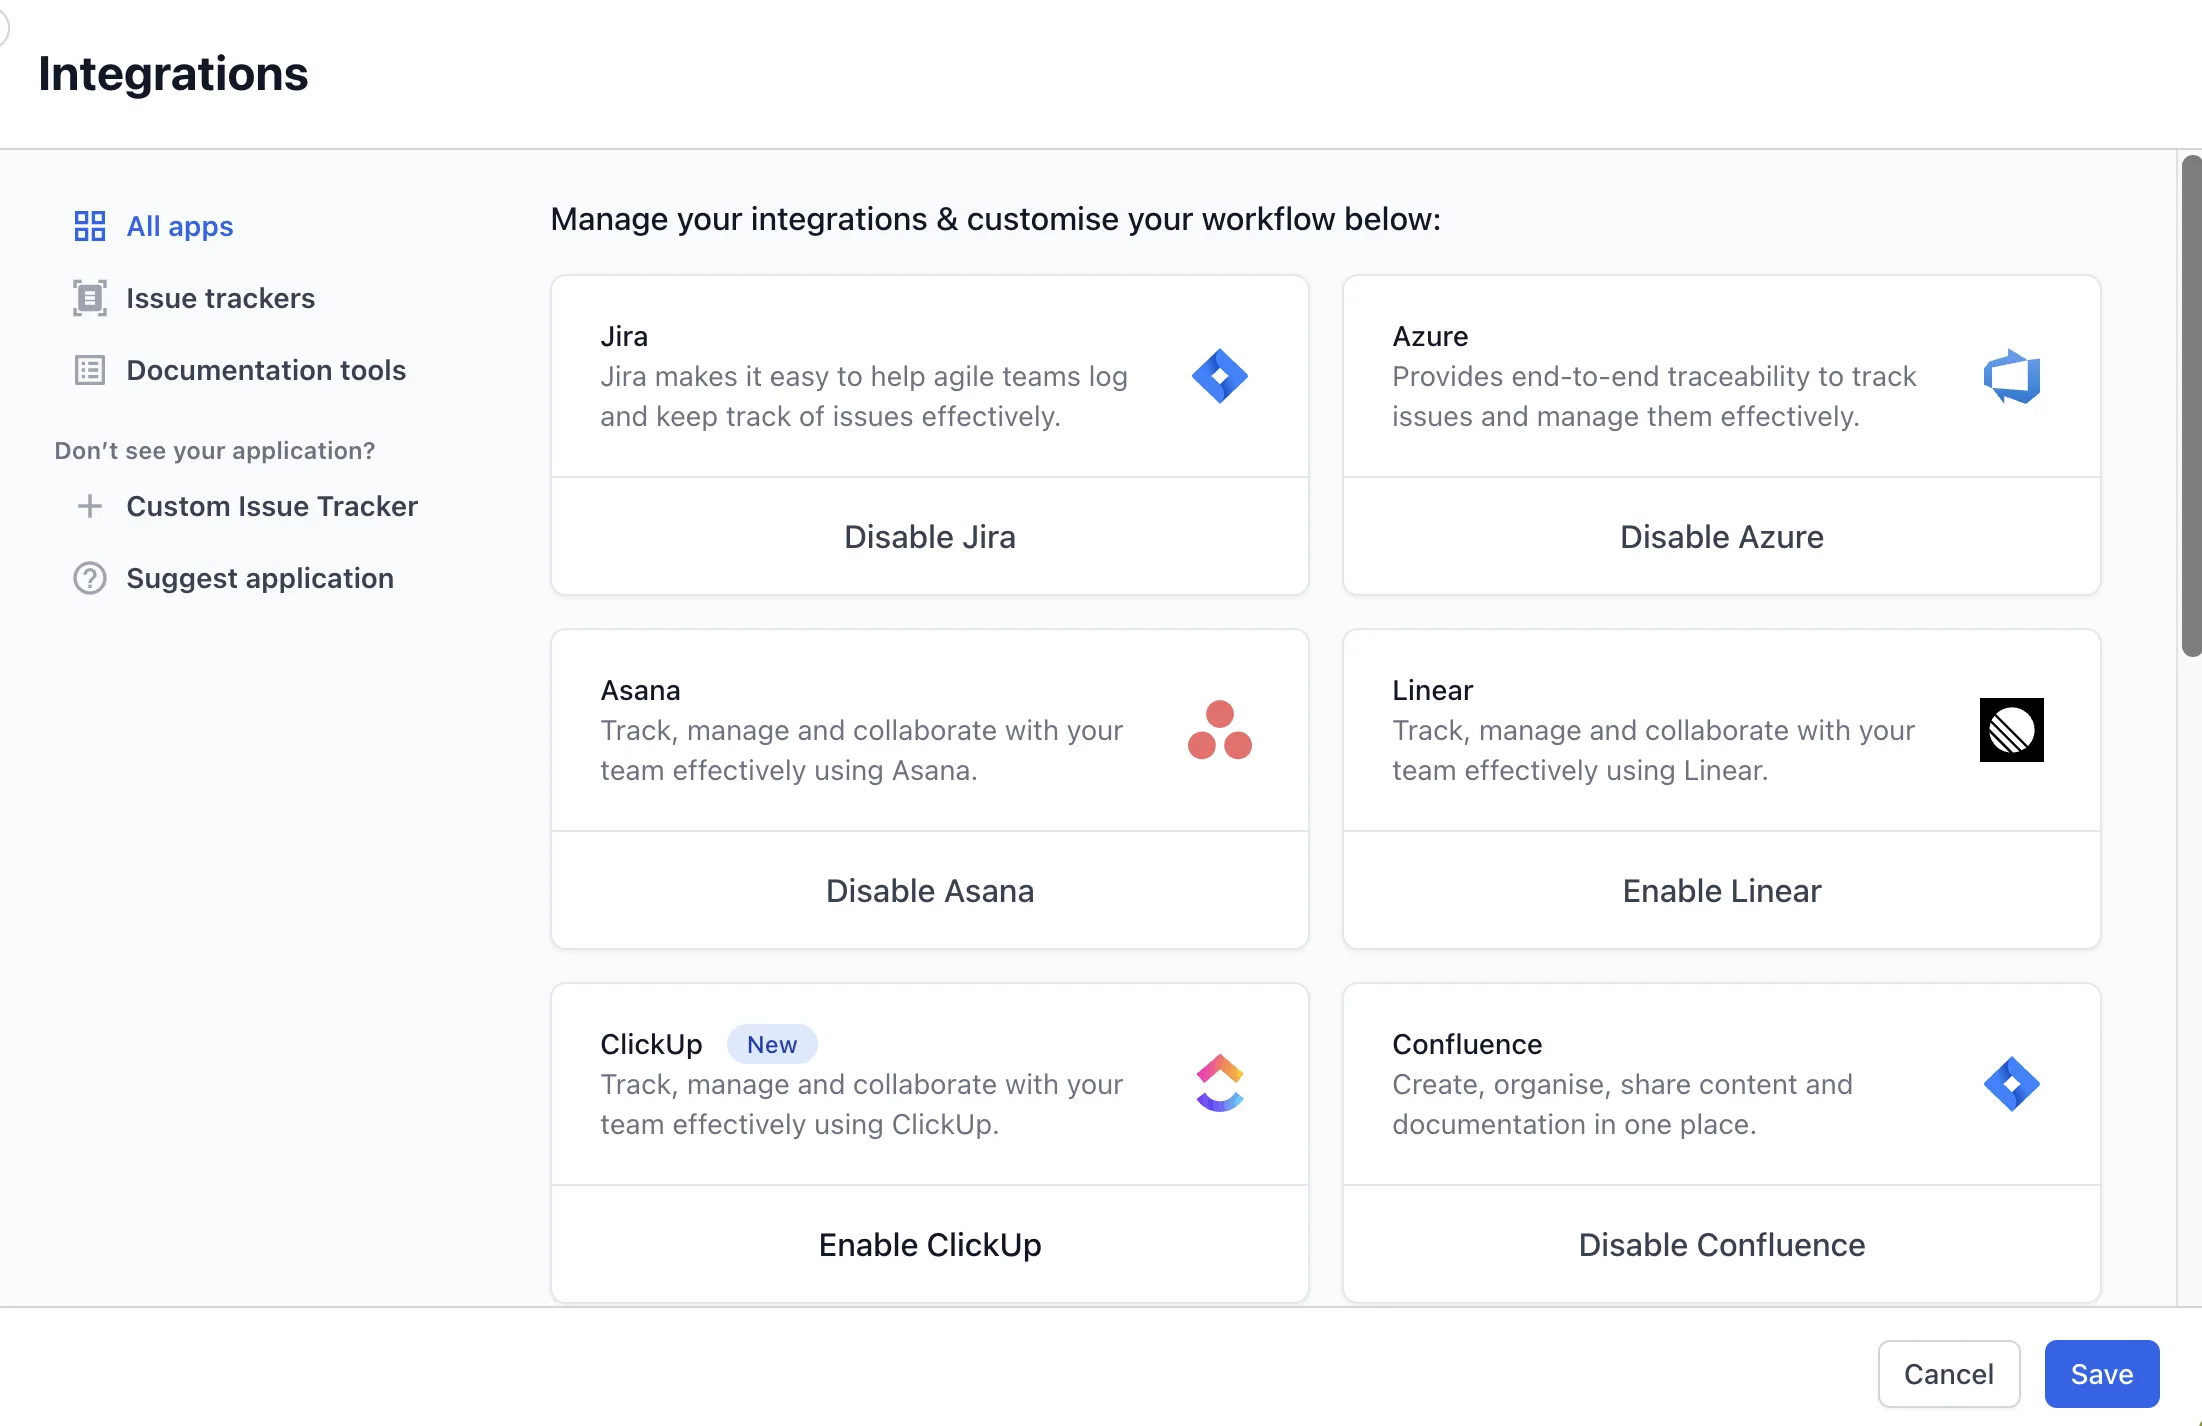Click the vertical scrollbar thumb
Screen dimensions: 2202x1426
(2191, 406)
